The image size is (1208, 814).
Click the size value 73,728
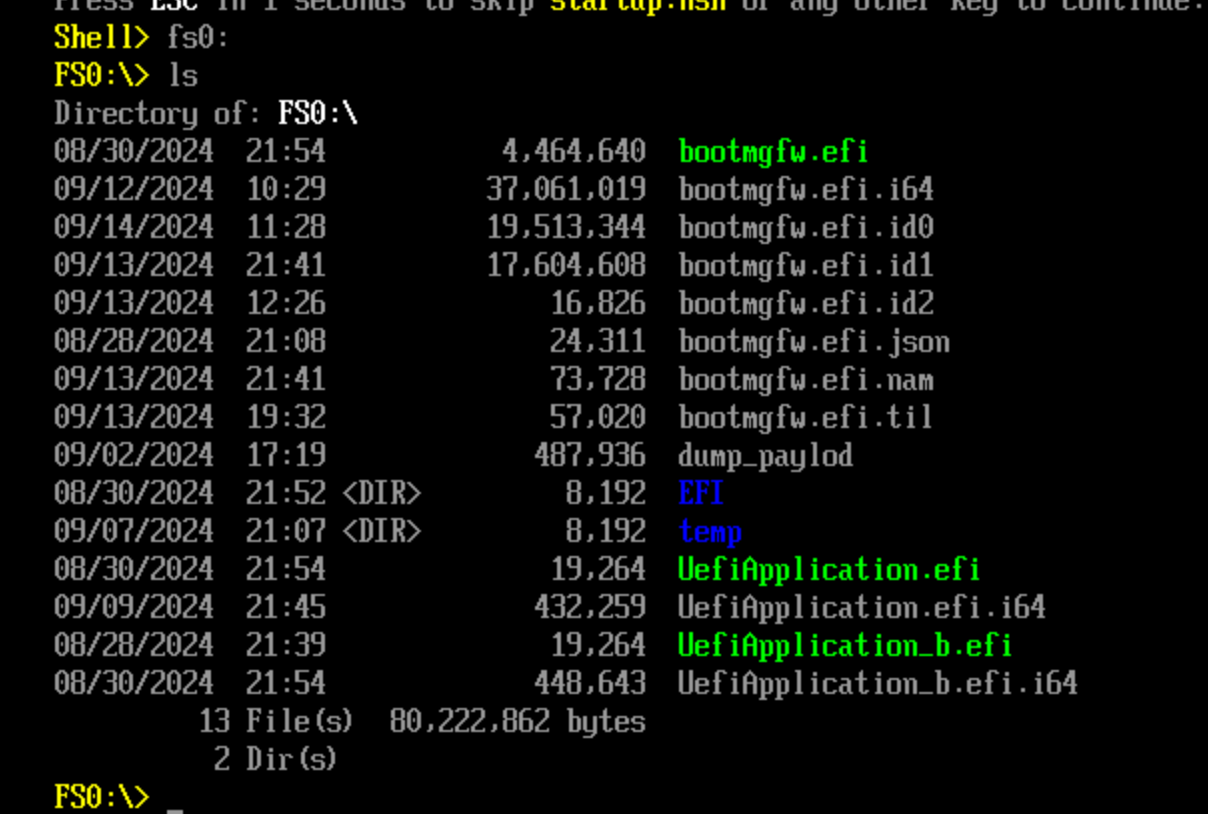tap(598, 380)
